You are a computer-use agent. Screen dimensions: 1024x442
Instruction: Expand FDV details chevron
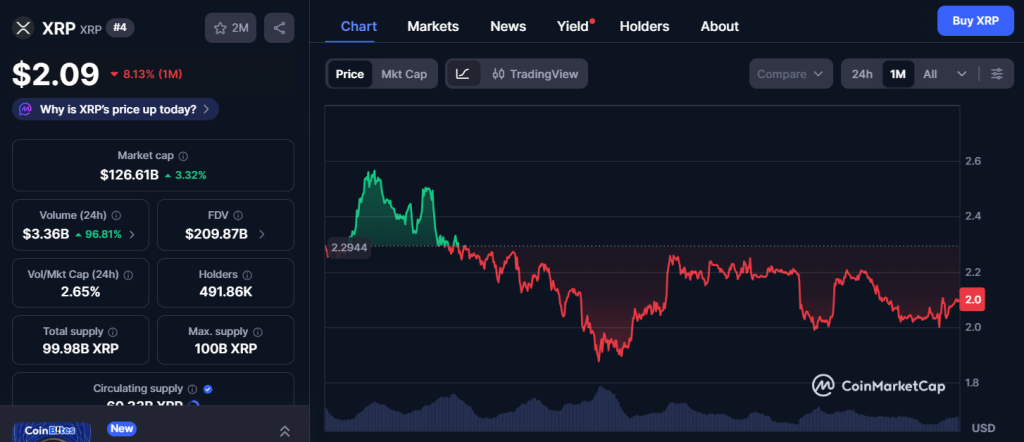click(262, 234)
